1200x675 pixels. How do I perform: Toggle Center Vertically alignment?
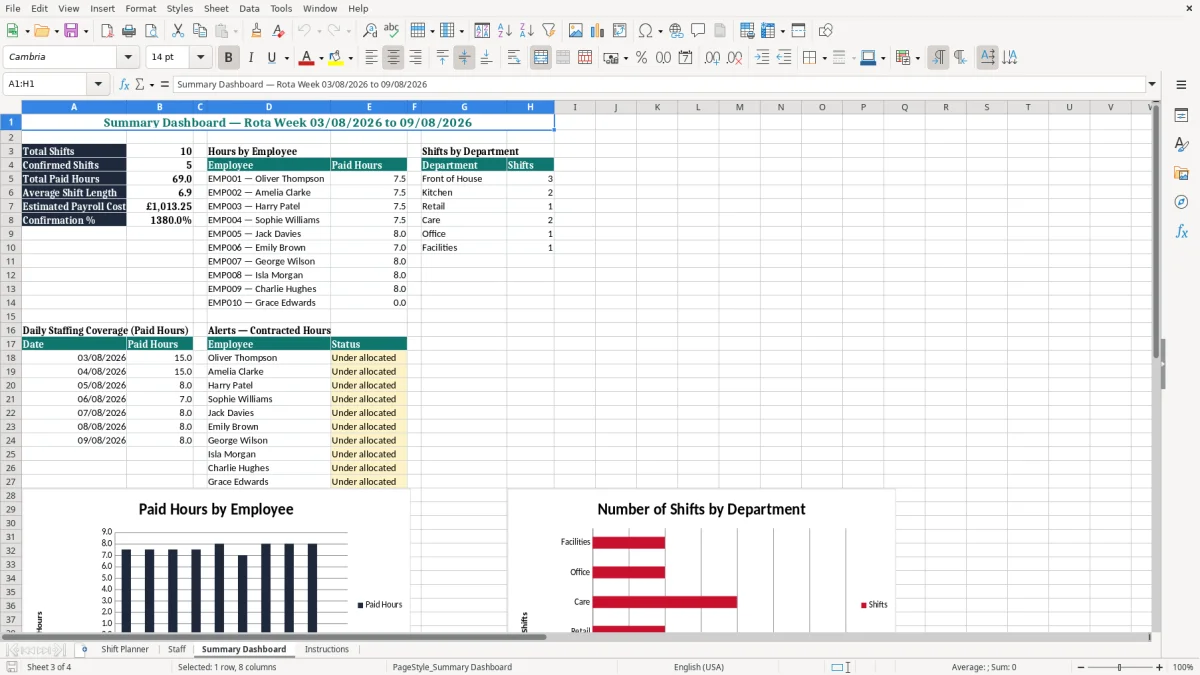(x=464, y=58)
